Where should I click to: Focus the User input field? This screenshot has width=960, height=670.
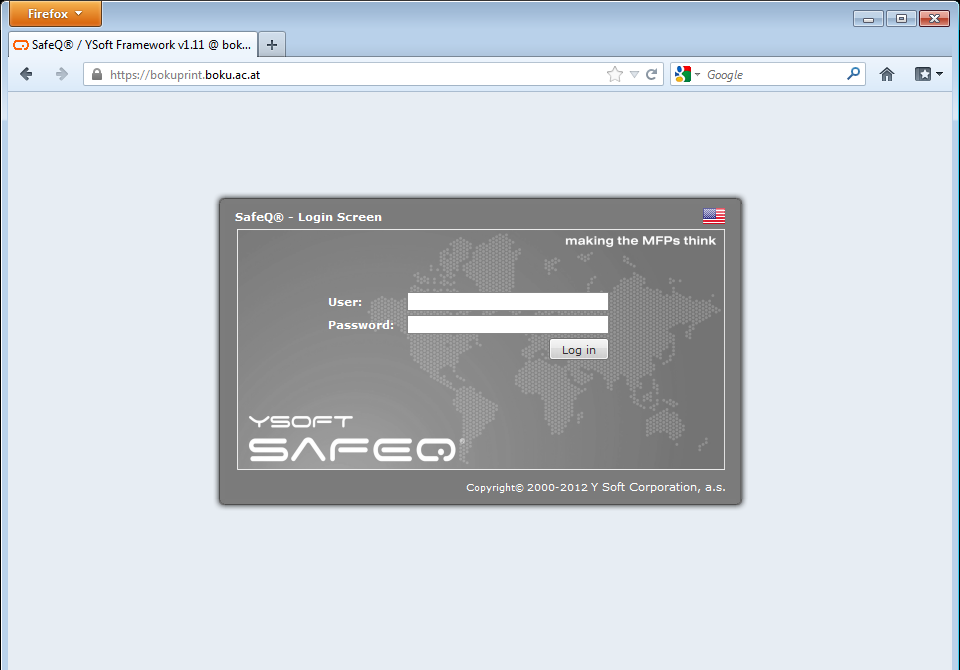point(508,301)
